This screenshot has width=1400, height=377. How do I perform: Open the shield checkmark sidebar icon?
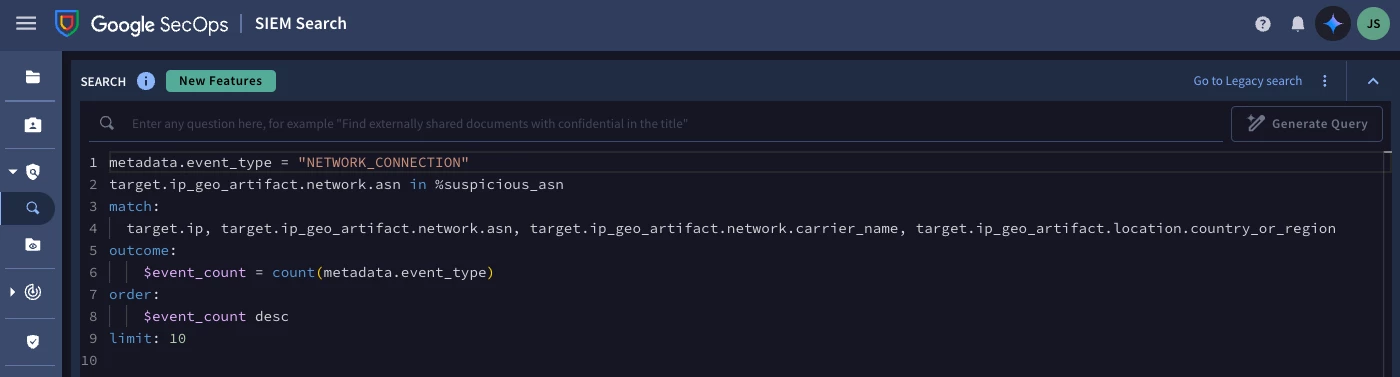pyautogui.click(x=33, y=342)
